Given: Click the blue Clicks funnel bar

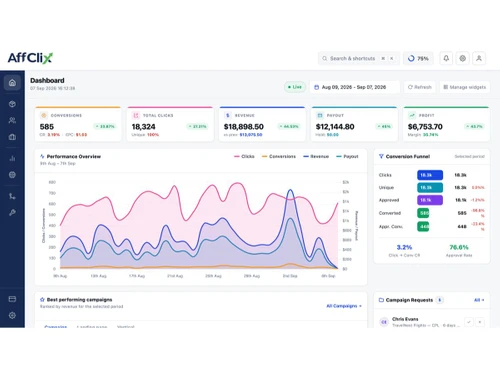Looking at the screenshot, I should pos(430,175).
